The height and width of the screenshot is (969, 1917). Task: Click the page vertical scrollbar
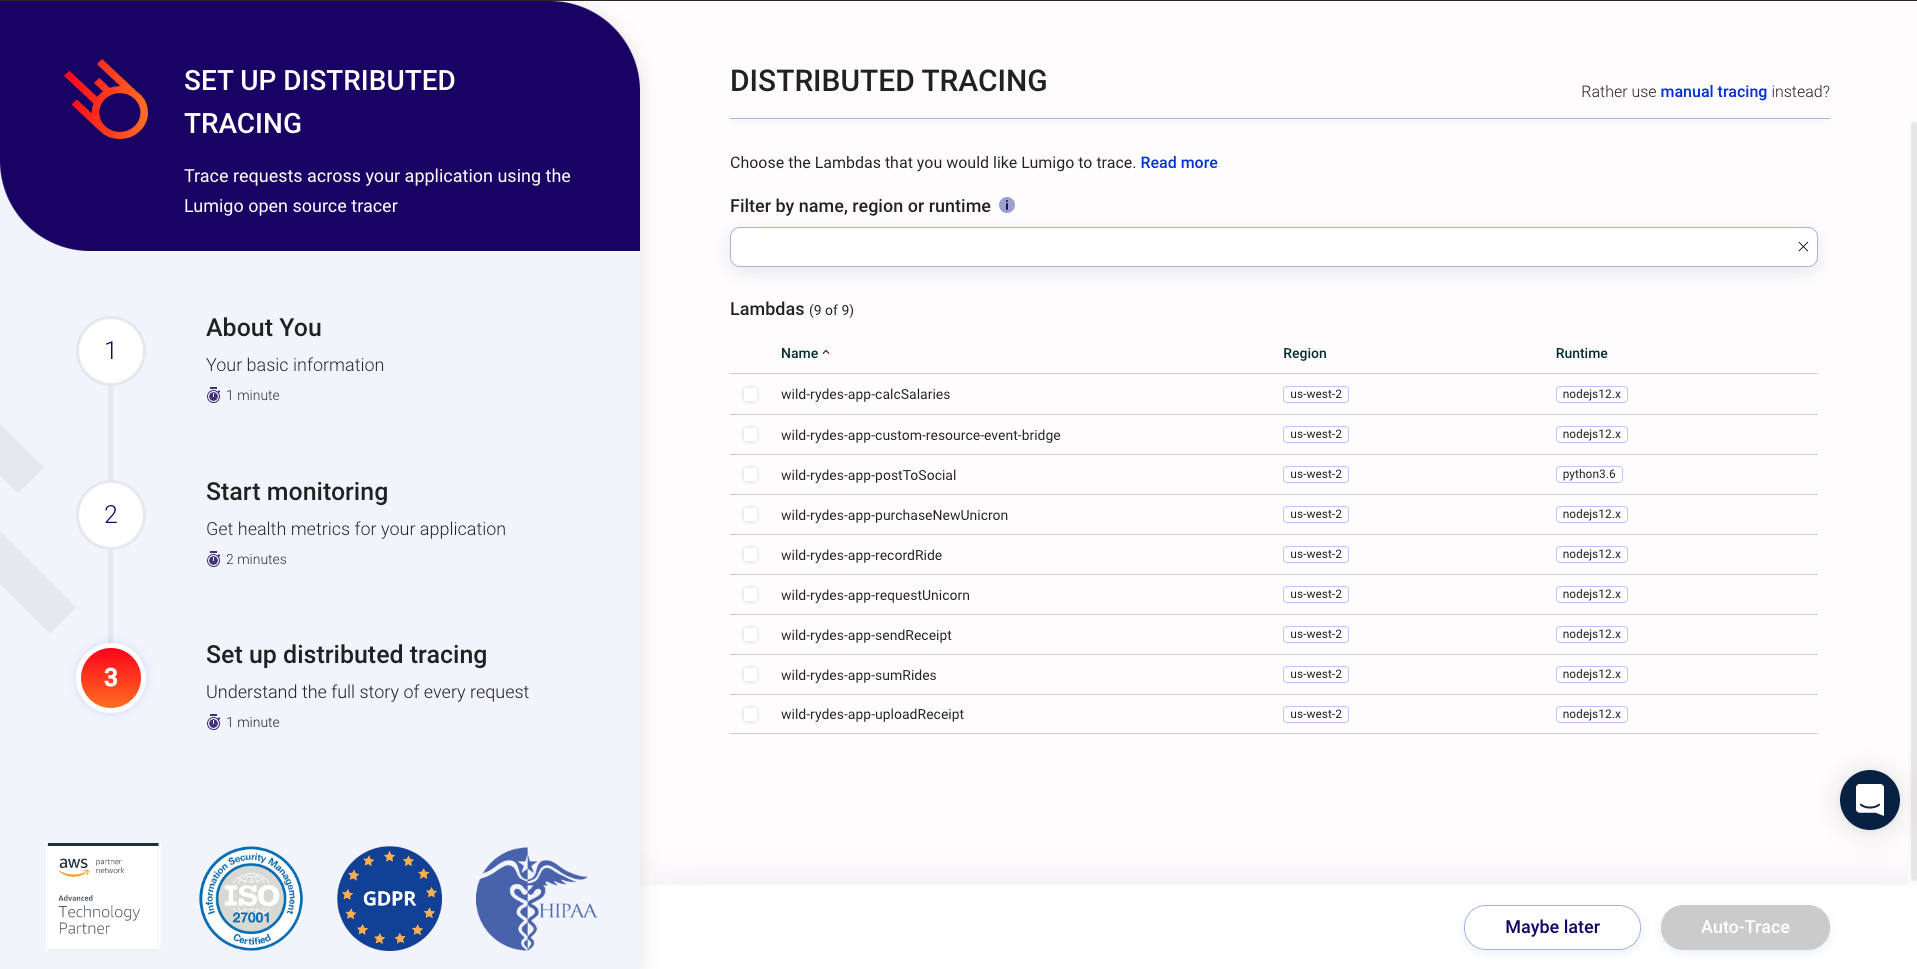1912,500
